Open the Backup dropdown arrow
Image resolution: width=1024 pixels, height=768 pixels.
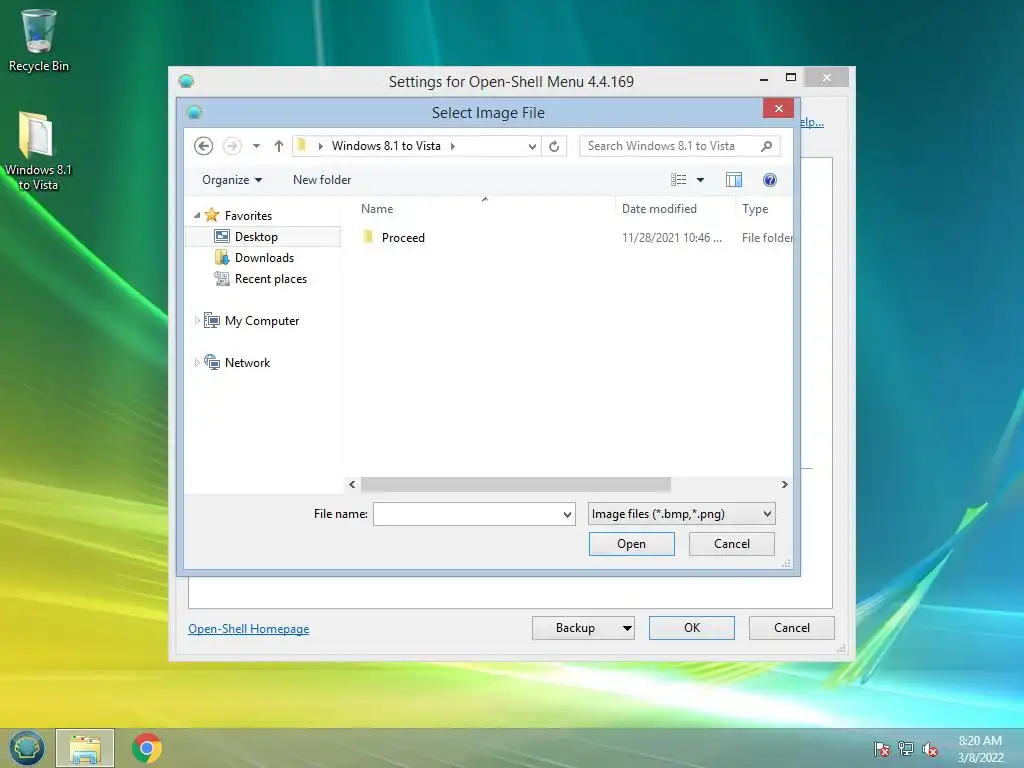click(627, 628)
